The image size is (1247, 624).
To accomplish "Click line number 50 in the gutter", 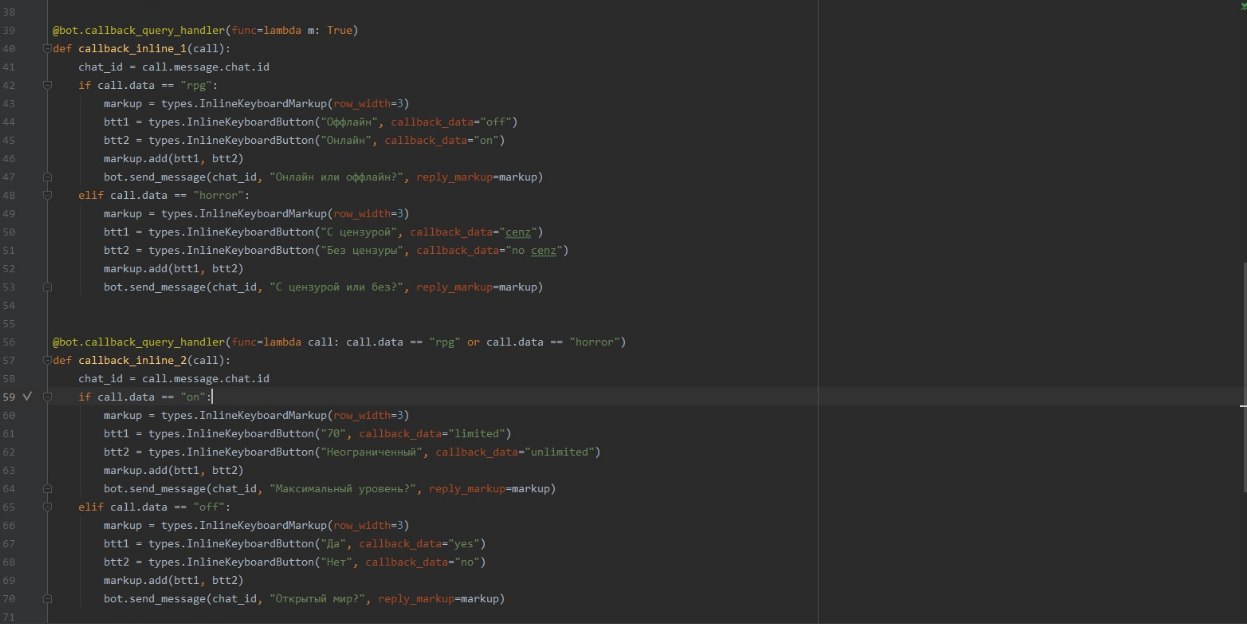I will (8, 232).
